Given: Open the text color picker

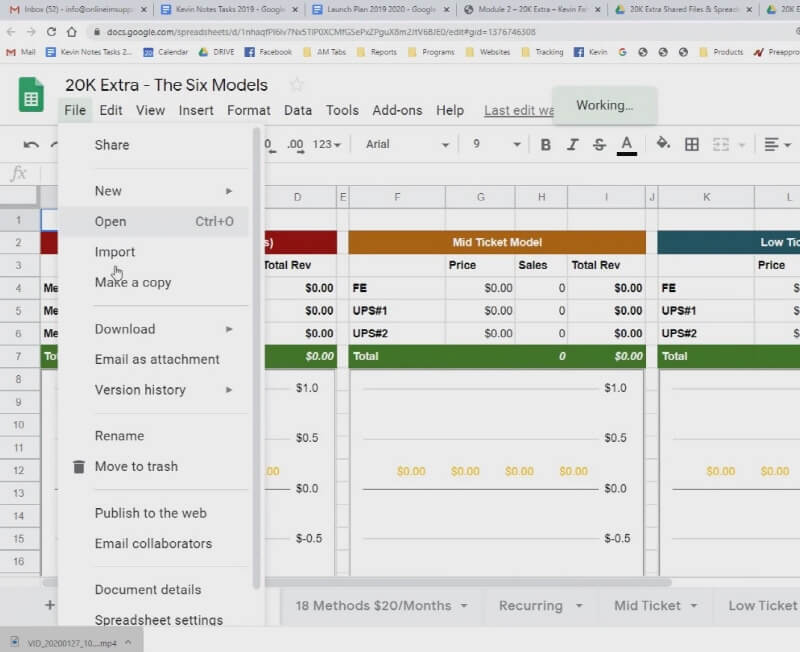Looking at the screenshot, I should pyautogui.click(x=627, y=145).
